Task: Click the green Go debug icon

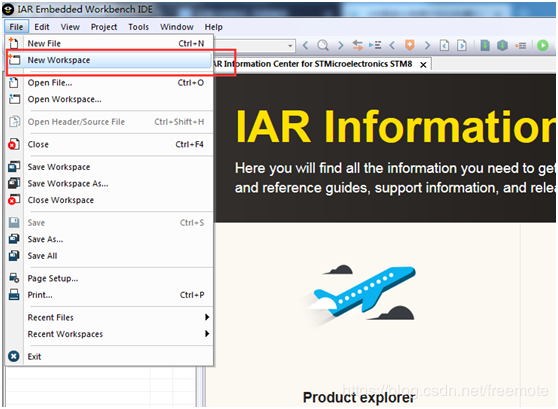Action: [x=542, y=45]
